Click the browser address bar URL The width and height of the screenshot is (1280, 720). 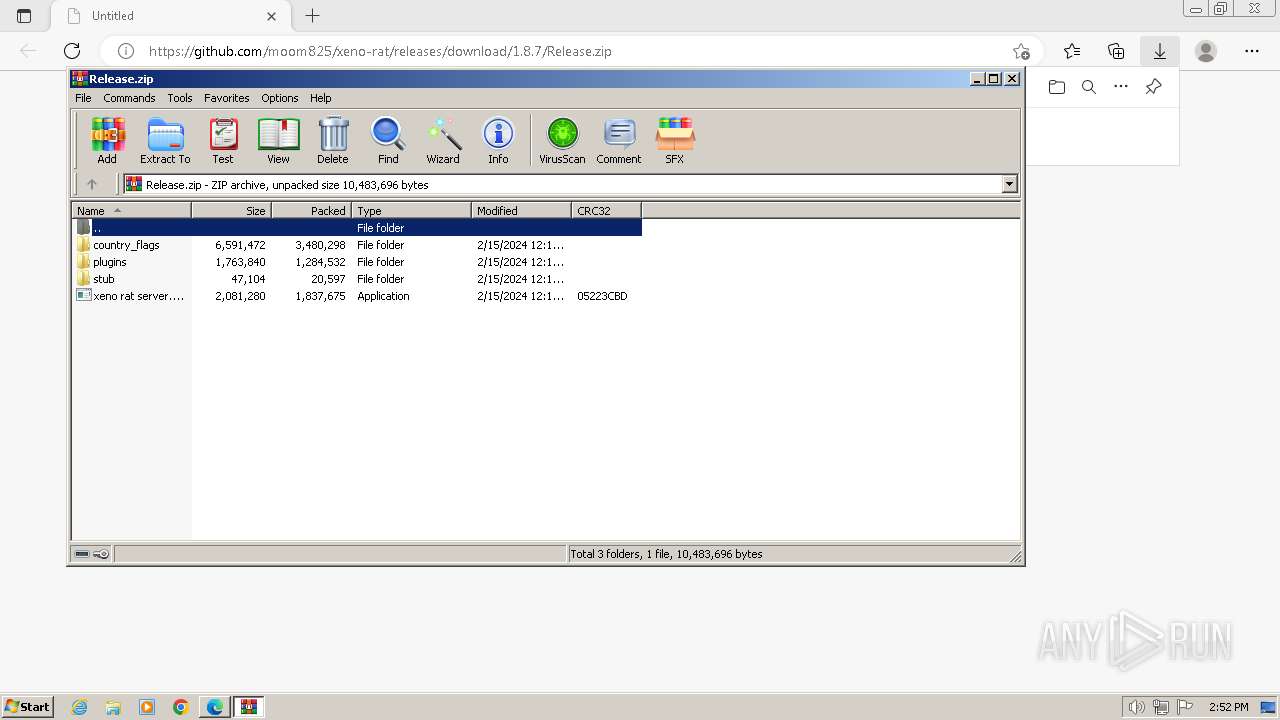point(380,51)
